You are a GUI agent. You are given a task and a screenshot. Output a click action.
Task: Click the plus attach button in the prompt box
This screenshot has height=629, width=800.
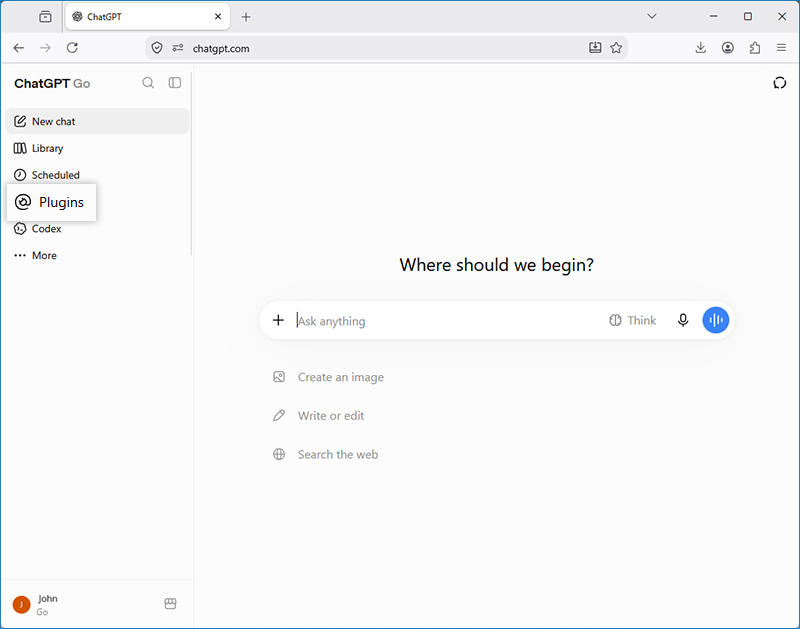(x=278, y=320)
